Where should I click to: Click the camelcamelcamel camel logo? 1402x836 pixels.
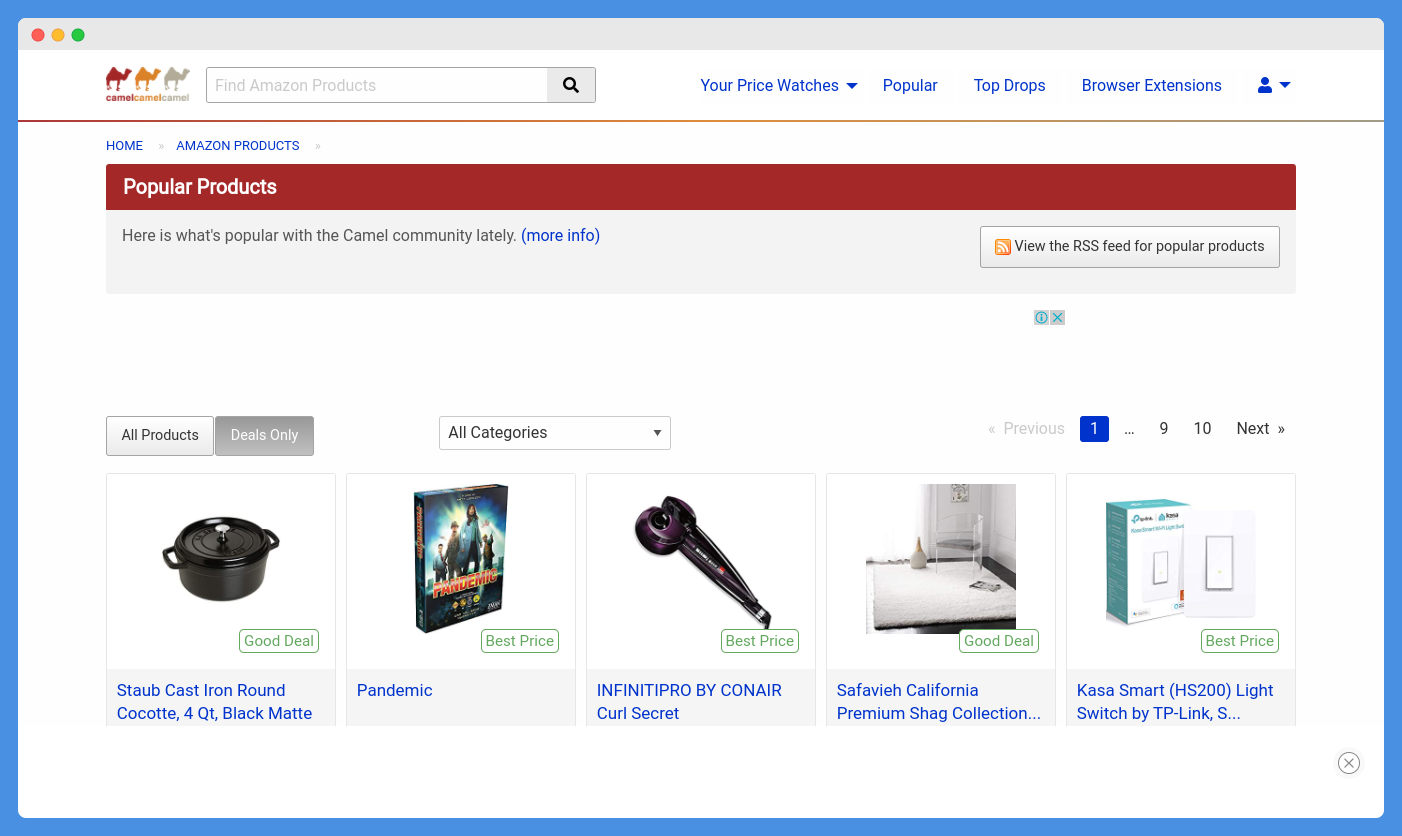pos(147,84)
